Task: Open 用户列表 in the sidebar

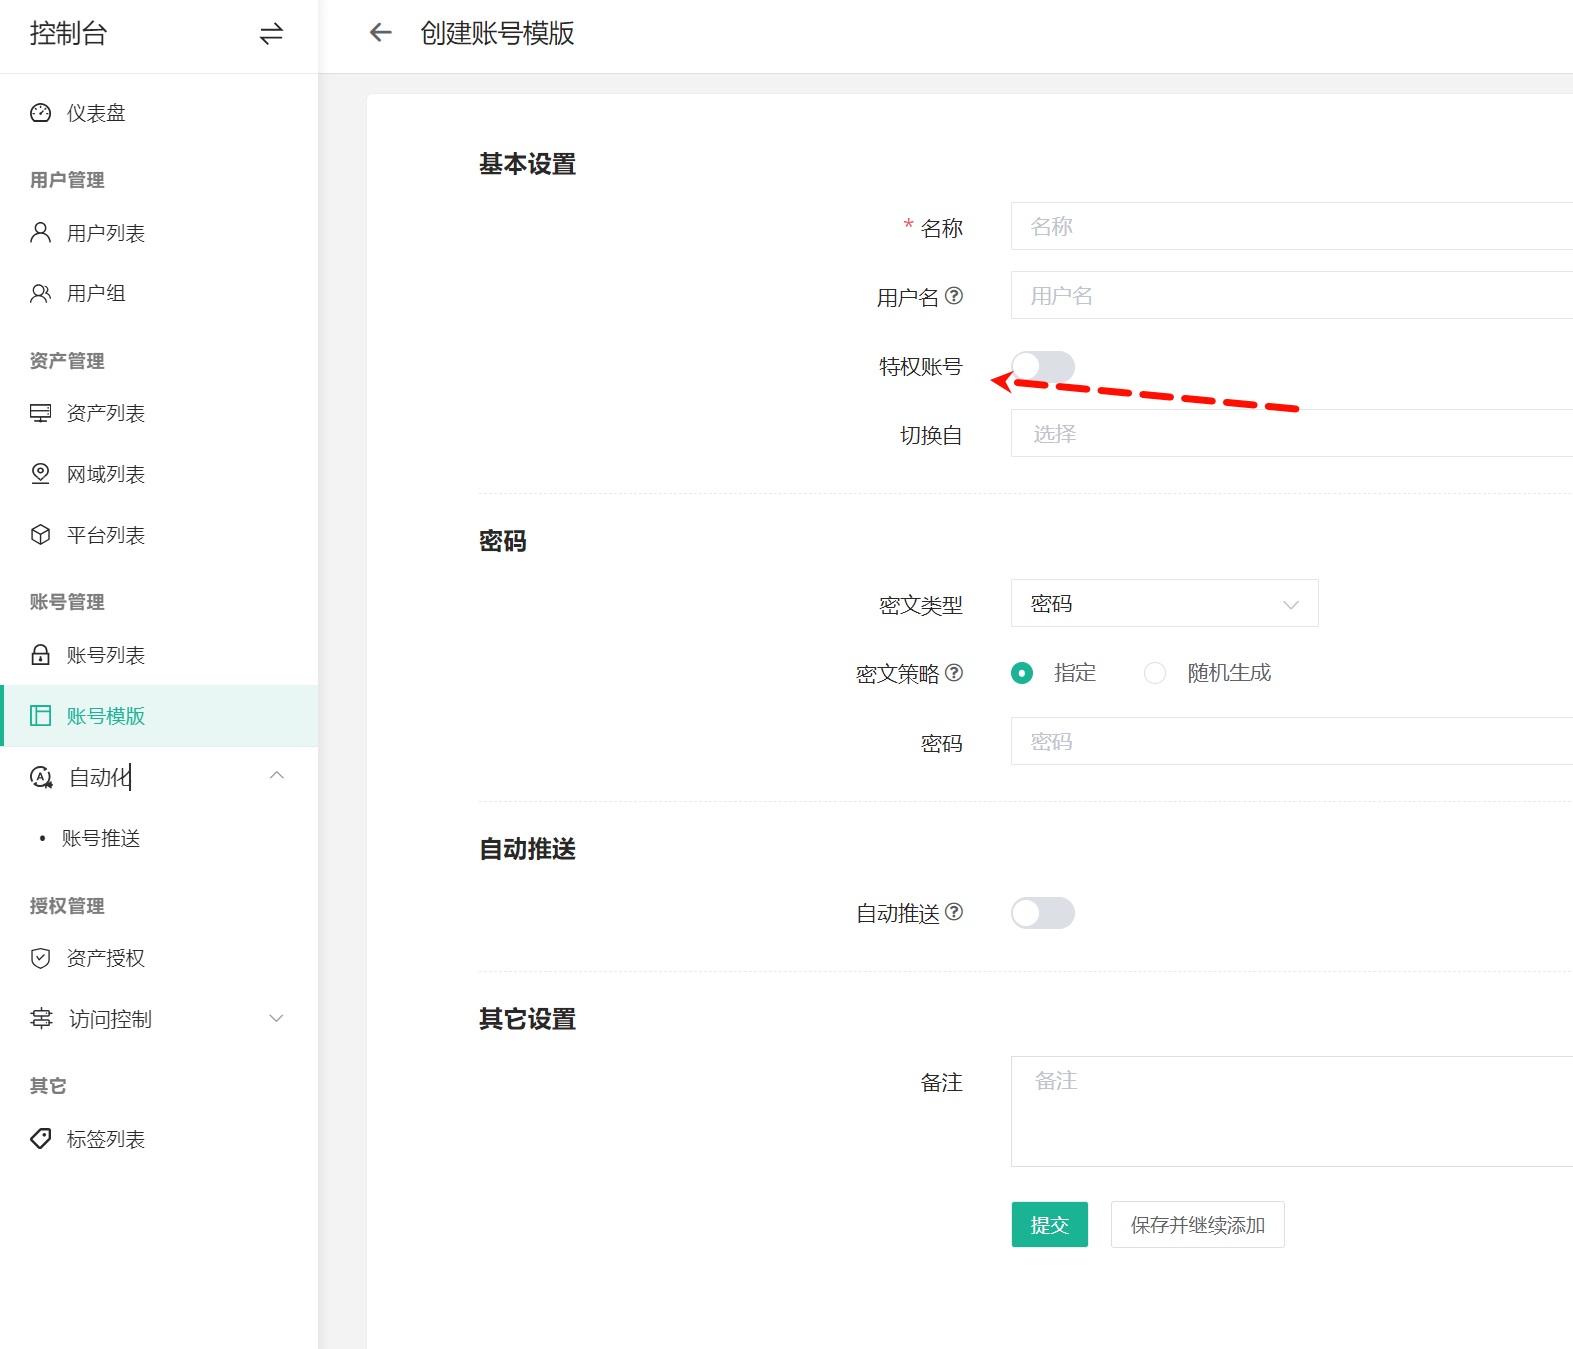Action: tap(105, 233)
